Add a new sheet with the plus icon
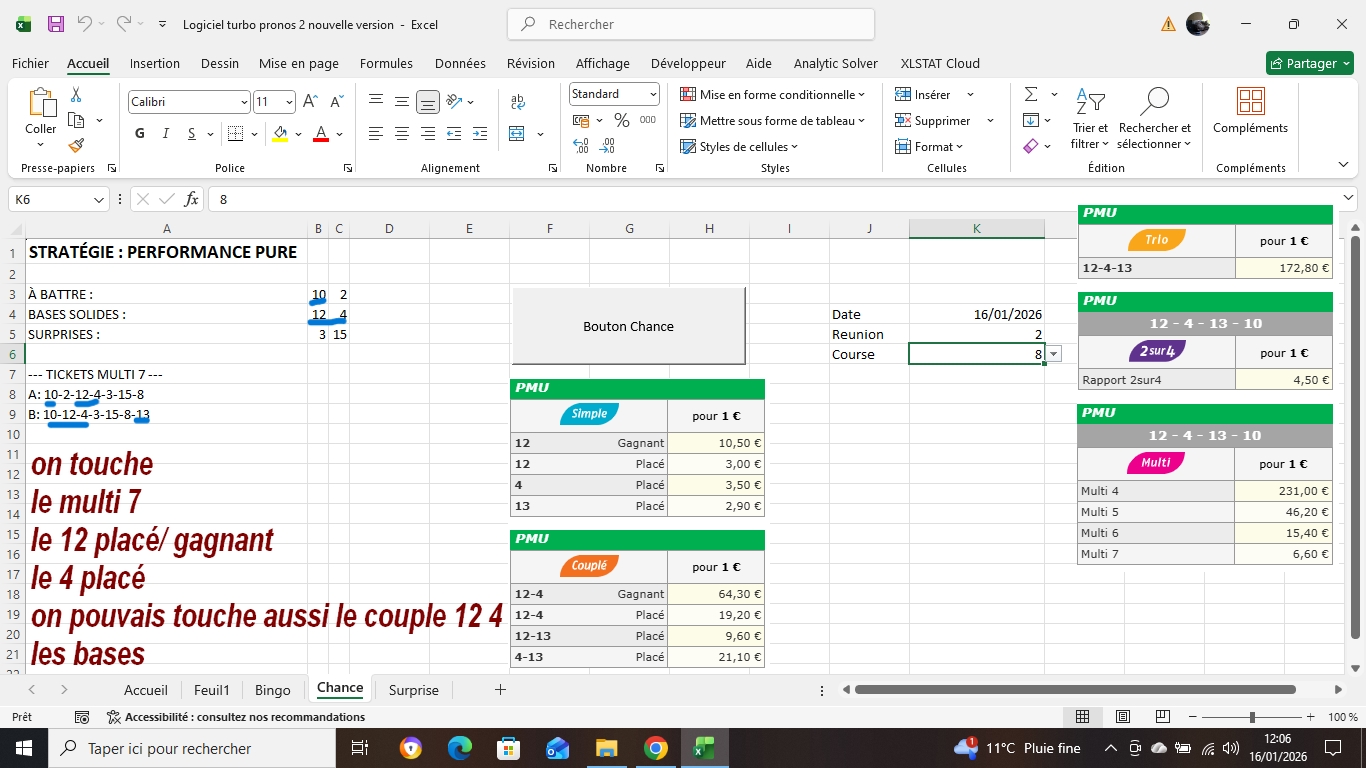This screenshot has width=1366, height=768. coord(500,690)
